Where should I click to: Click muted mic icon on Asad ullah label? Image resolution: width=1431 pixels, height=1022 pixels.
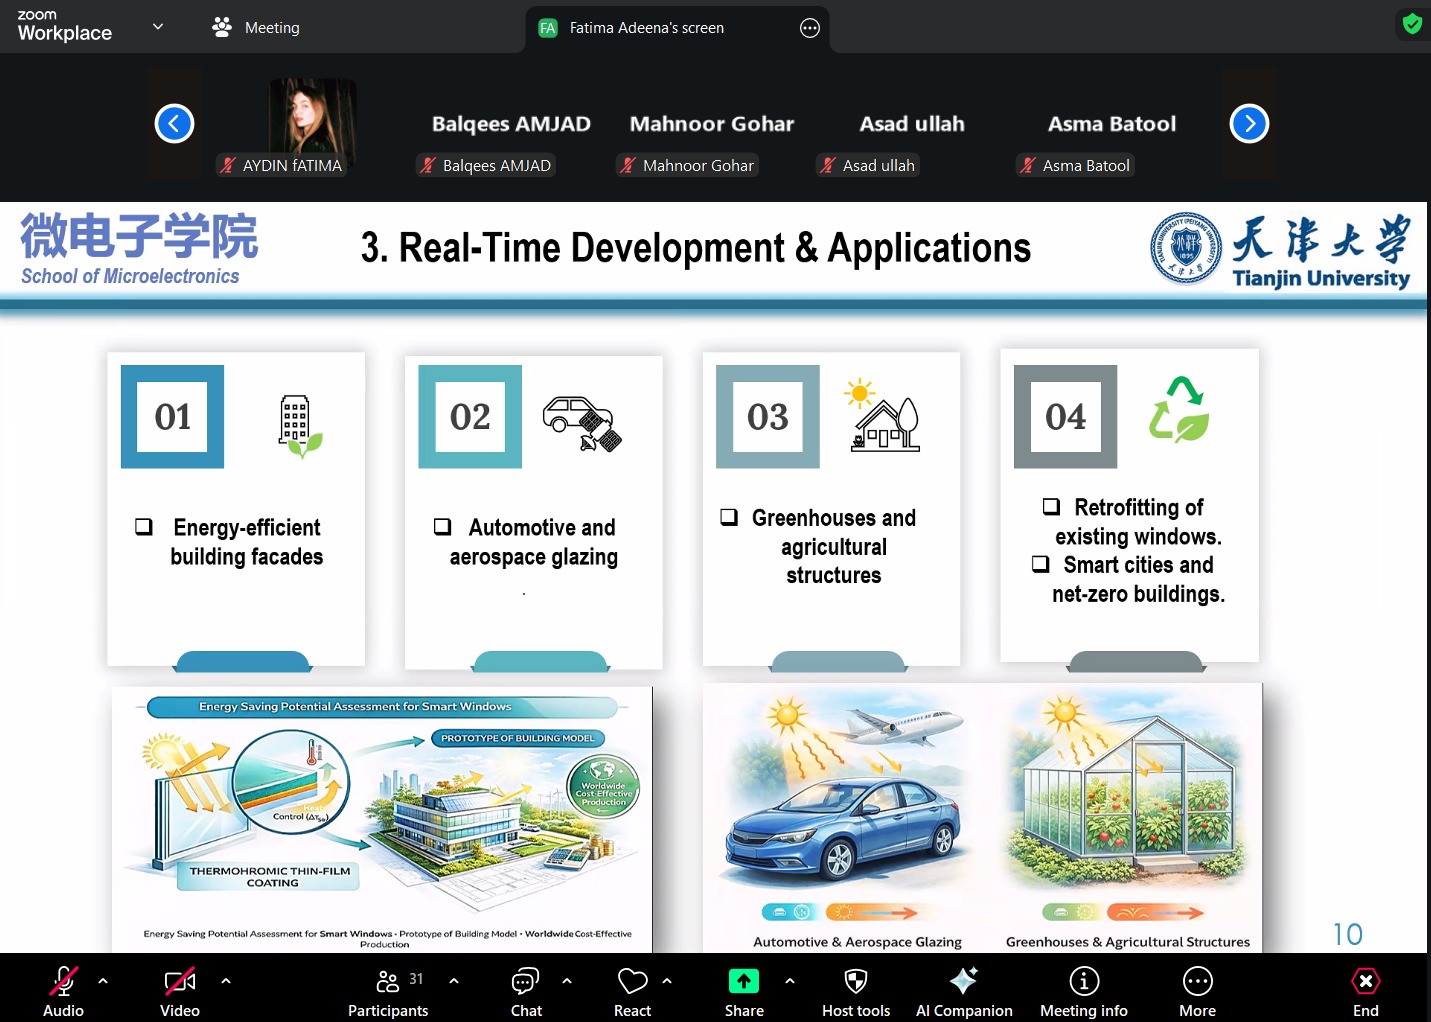[x=828, y=166]
